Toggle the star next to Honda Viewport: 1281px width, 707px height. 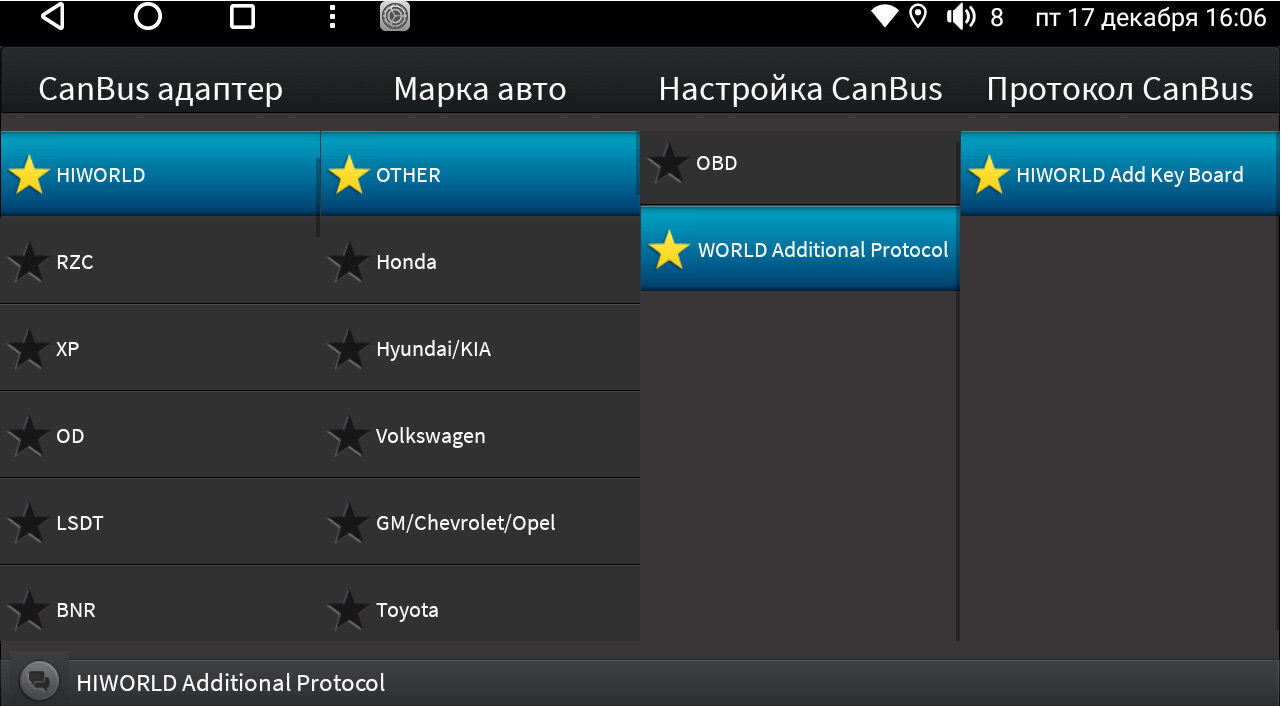pos(349,262)
